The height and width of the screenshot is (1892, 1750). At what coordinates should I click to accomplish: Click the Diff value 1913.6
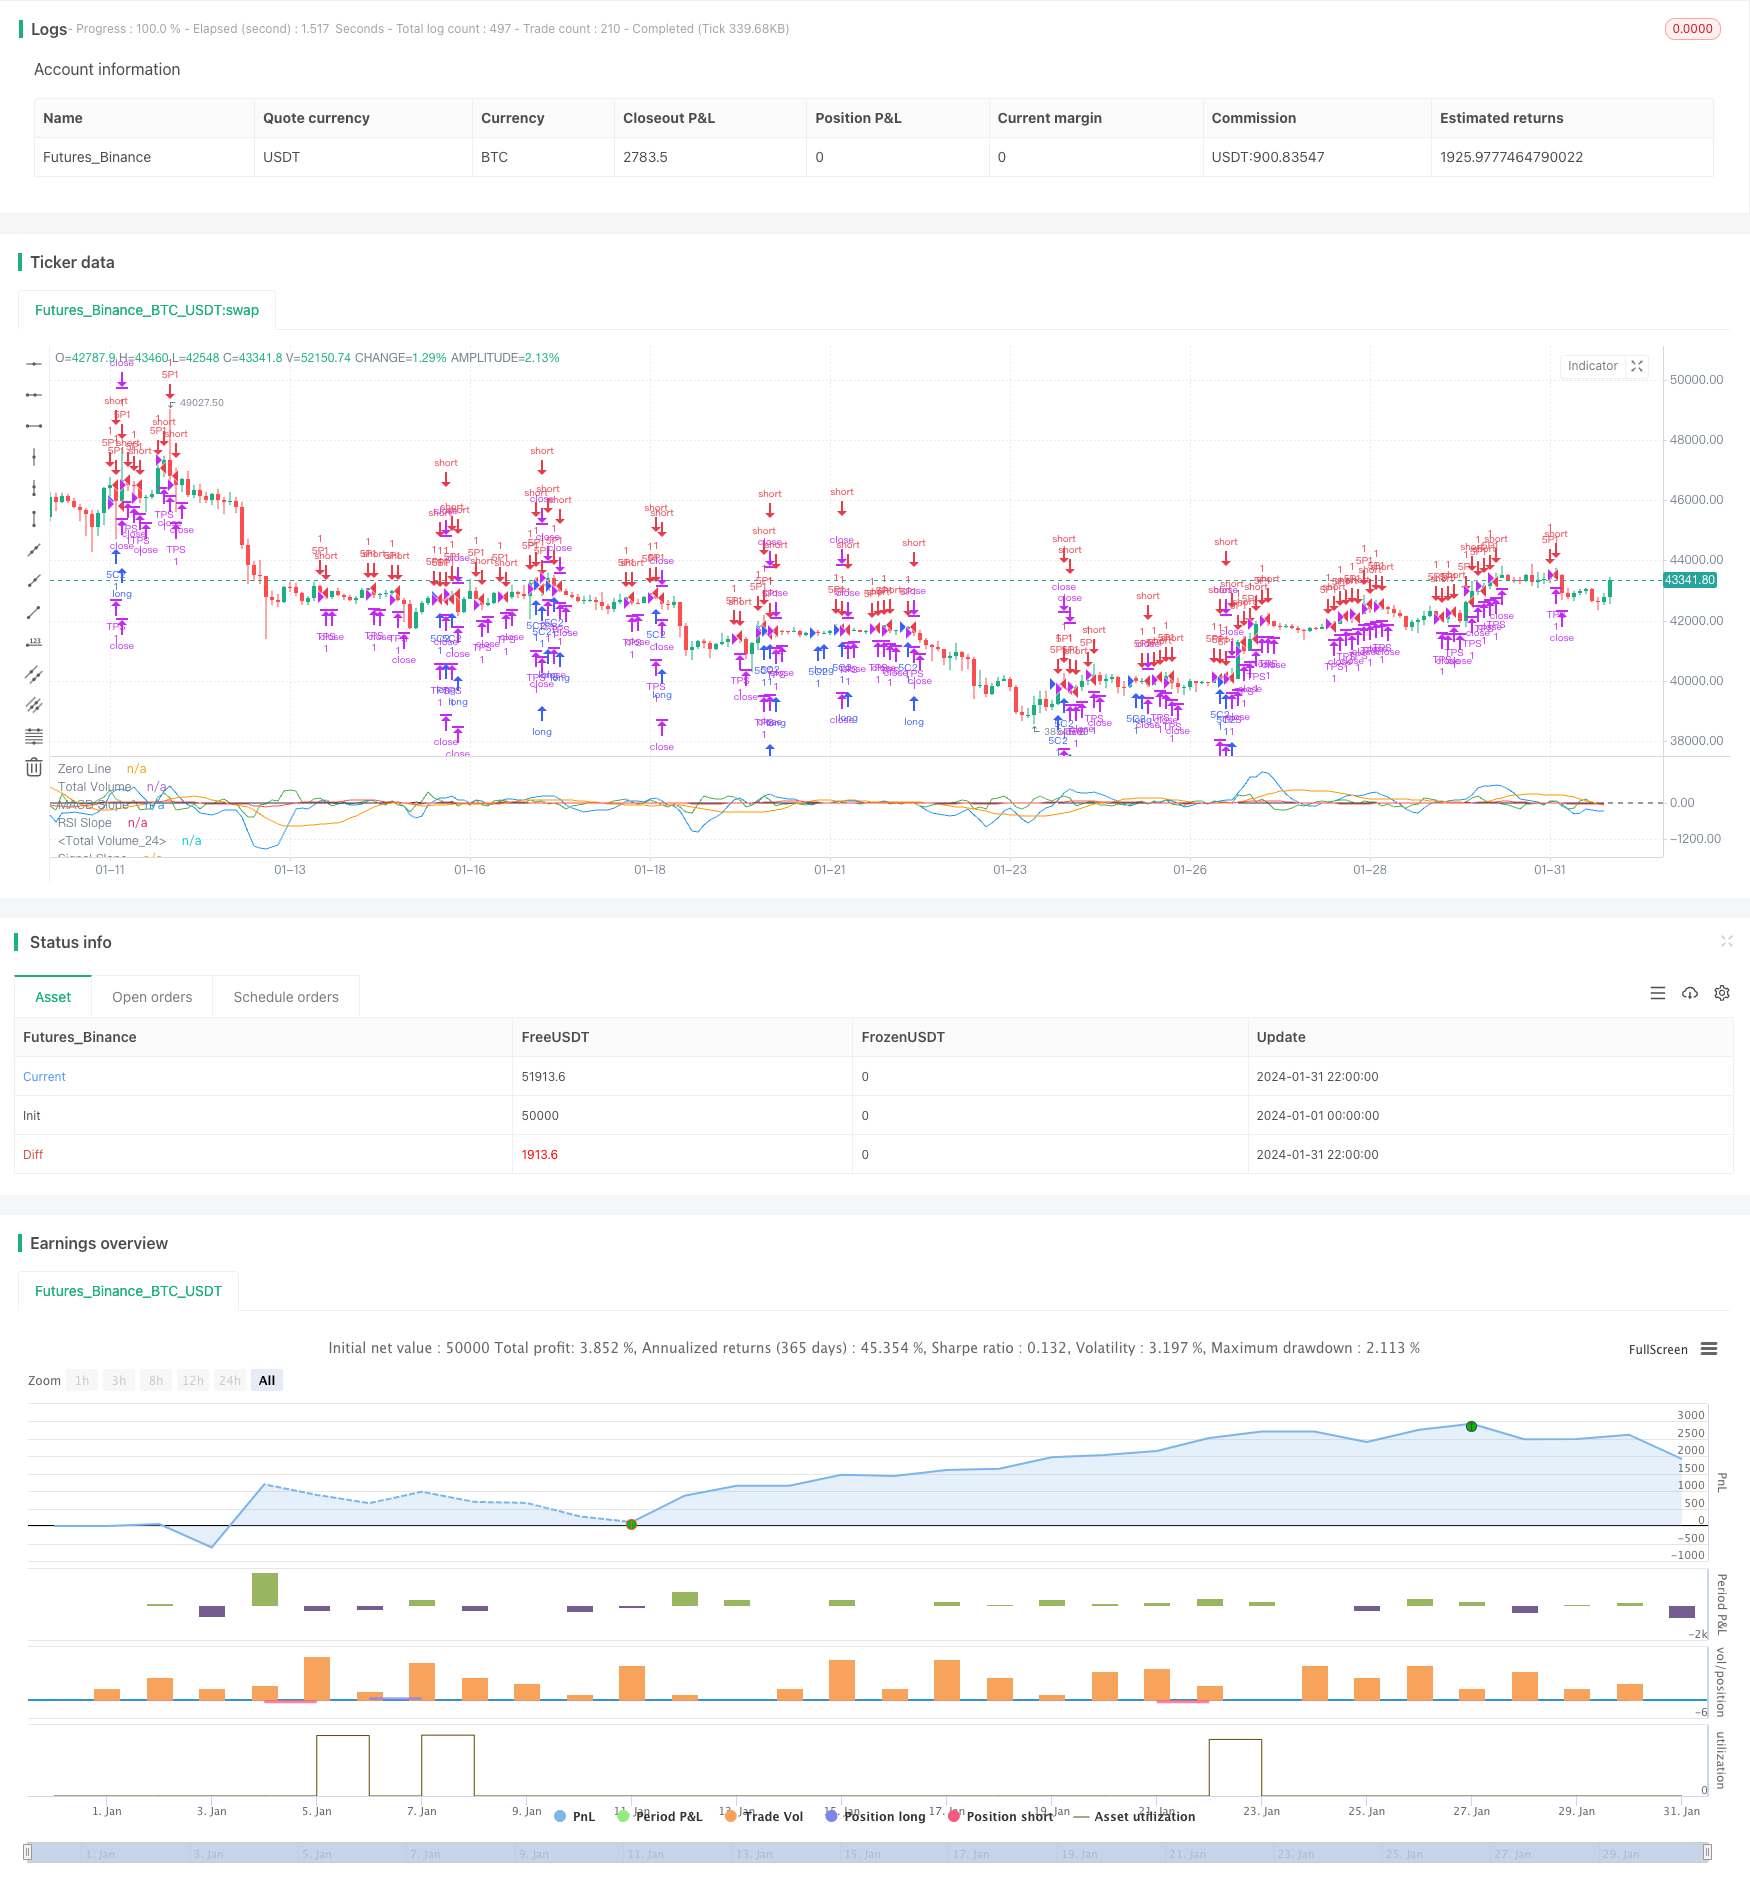(x=539, y=1155)
